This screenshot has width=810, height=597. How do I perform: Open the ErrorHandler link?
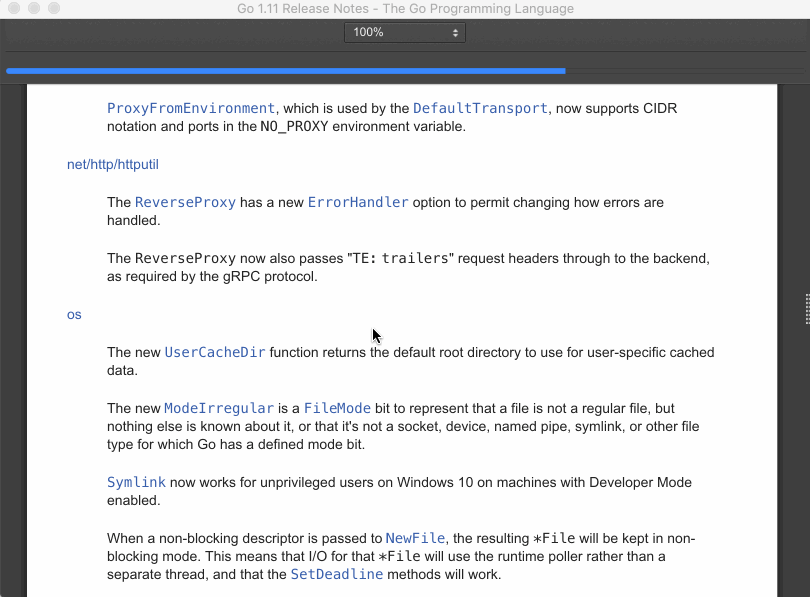click(x=358, y=202)
